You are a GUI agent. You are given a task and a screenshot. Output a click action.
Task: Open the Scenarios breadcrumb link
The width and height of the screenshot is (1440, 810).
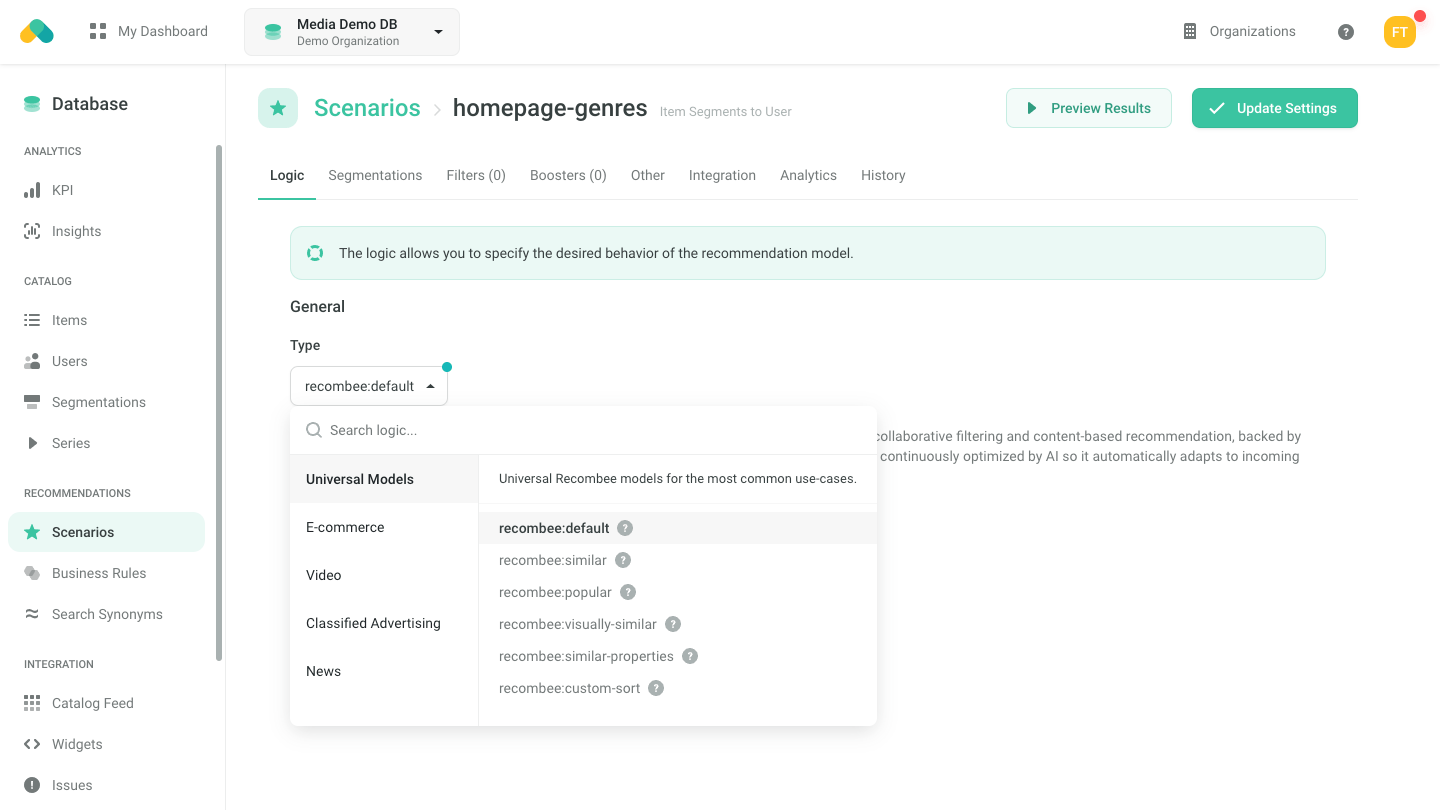(x=367, y=108)
